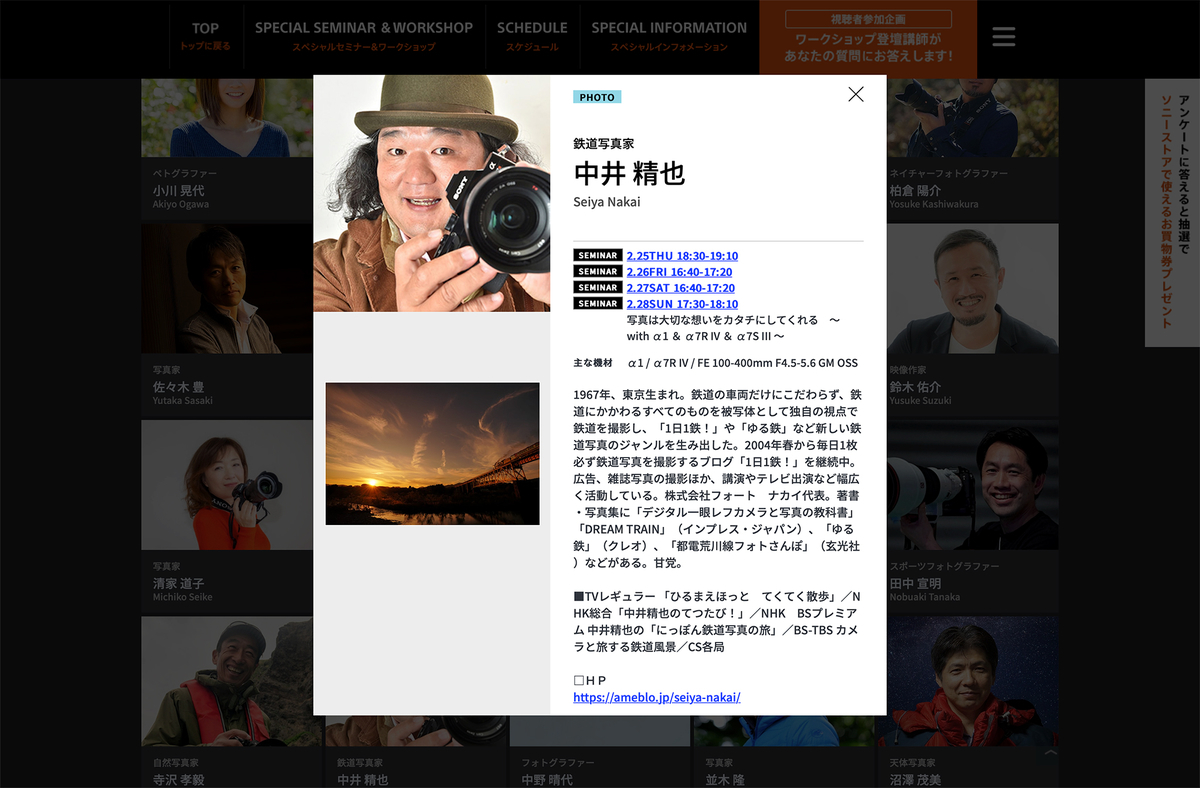Open seminar link 2.28SUN 17:30-18:10
Viewport: 1200px width, 788px height.
coord(682,304)
